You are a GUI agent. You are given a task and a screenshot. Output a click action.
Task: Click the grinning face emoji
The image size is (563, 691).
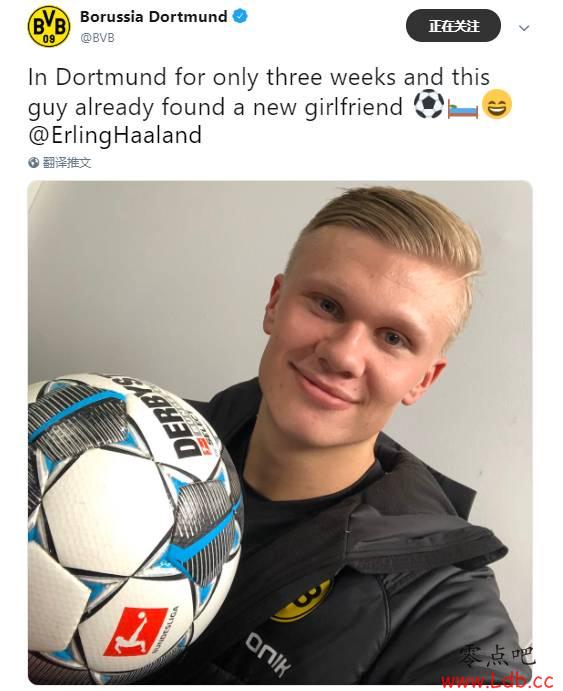tap(497, 105)
